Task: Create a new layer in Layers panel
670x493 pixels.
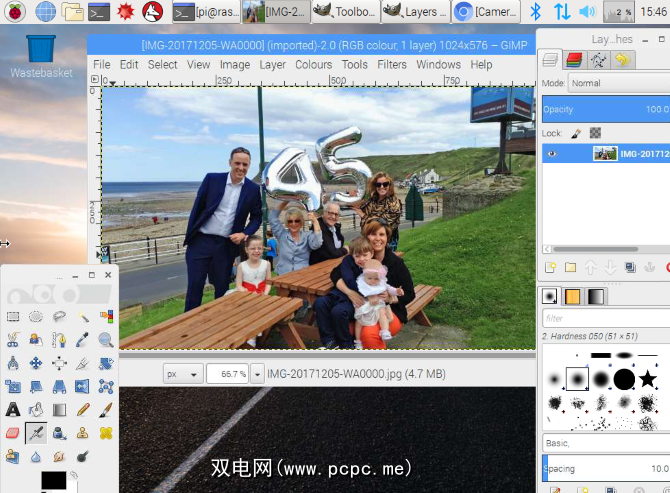Action: click(550, 268)
